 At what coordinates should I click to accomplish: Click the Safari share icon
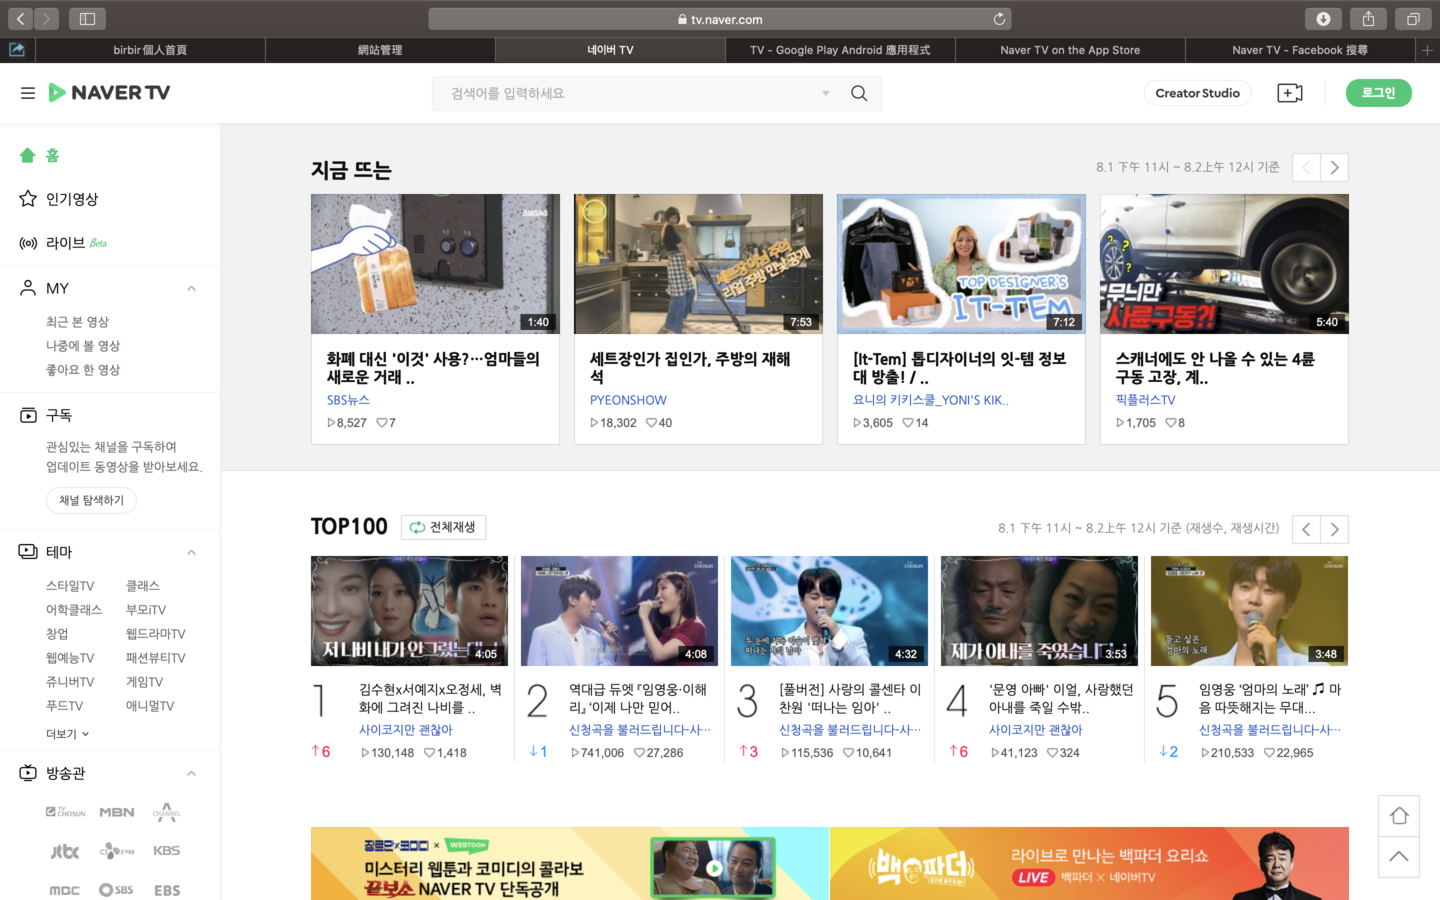pyautogui.click(x=1368, y=18)
